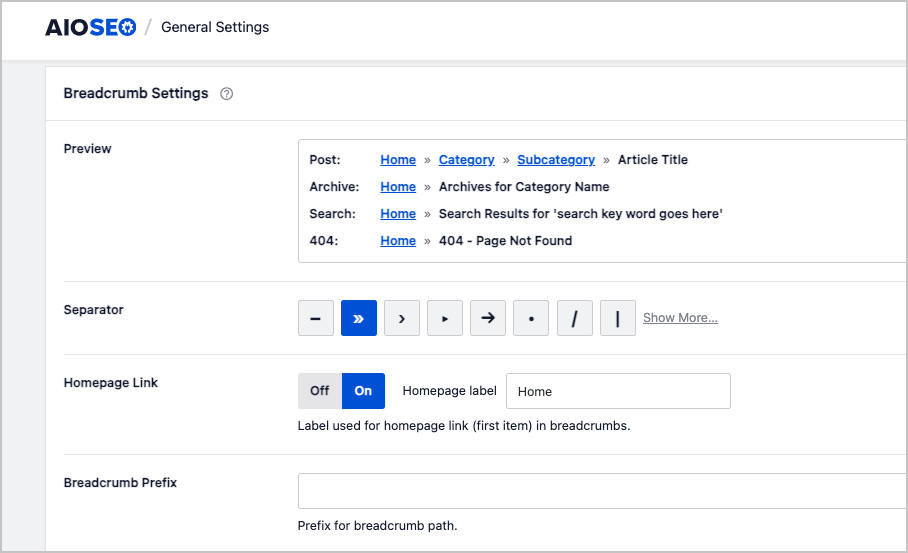Select the small triangle separator

[x=445, y=318]
